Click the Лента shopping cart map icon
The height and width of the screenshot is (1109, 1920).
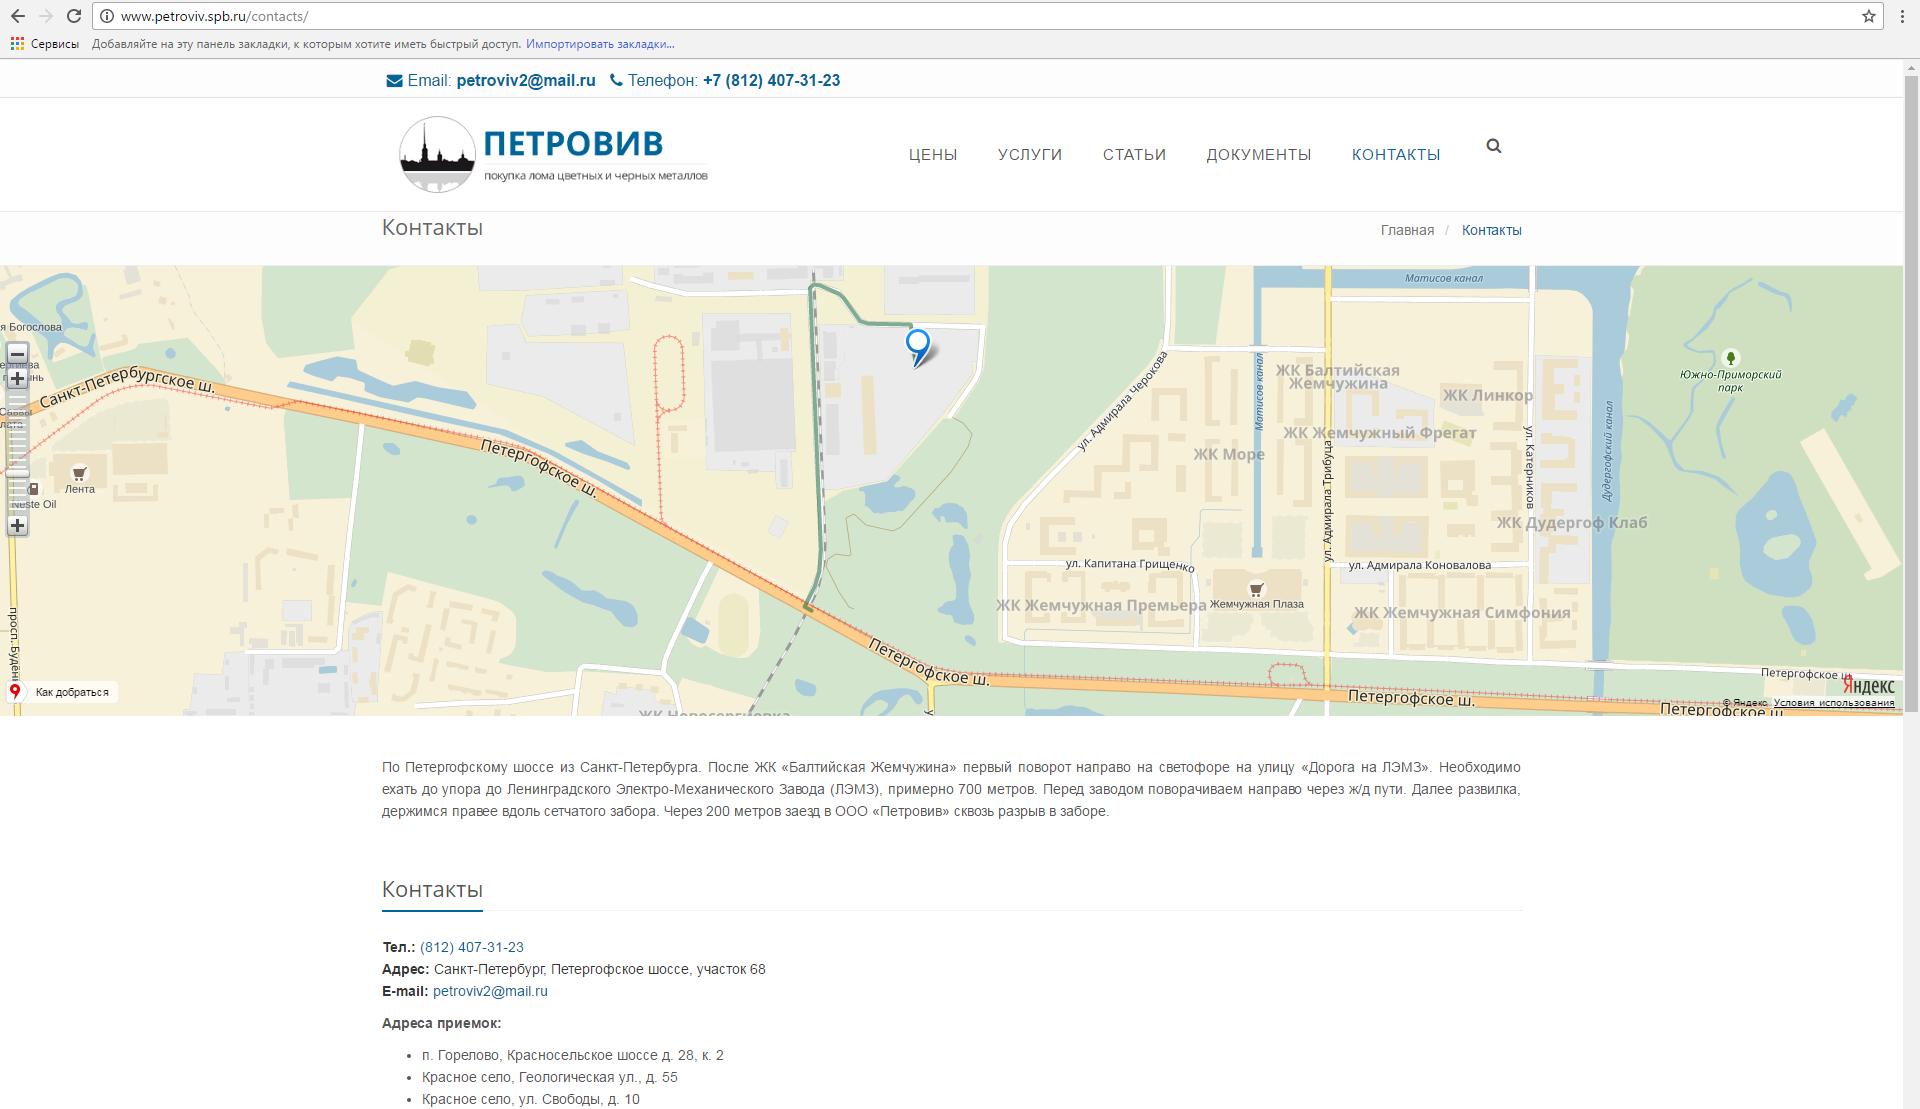point(79,474)
